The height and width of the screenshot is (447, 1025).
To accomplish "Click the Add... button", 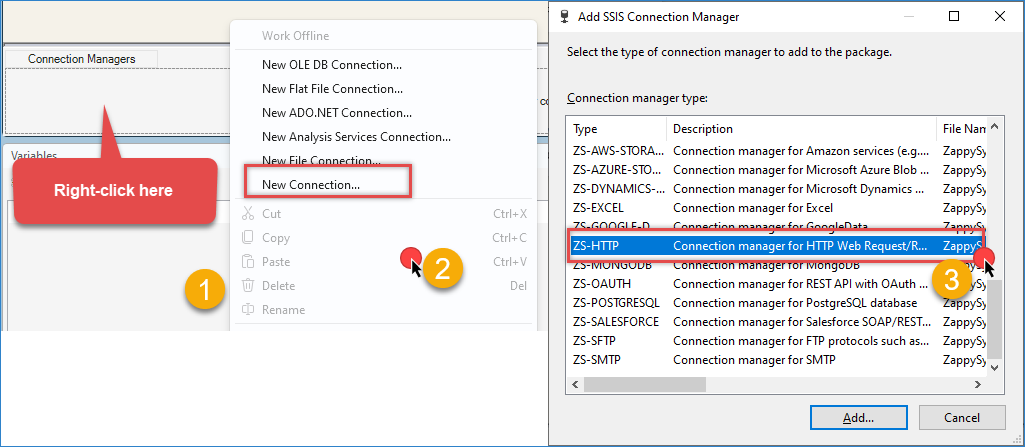I will click(x=858, y=417).
